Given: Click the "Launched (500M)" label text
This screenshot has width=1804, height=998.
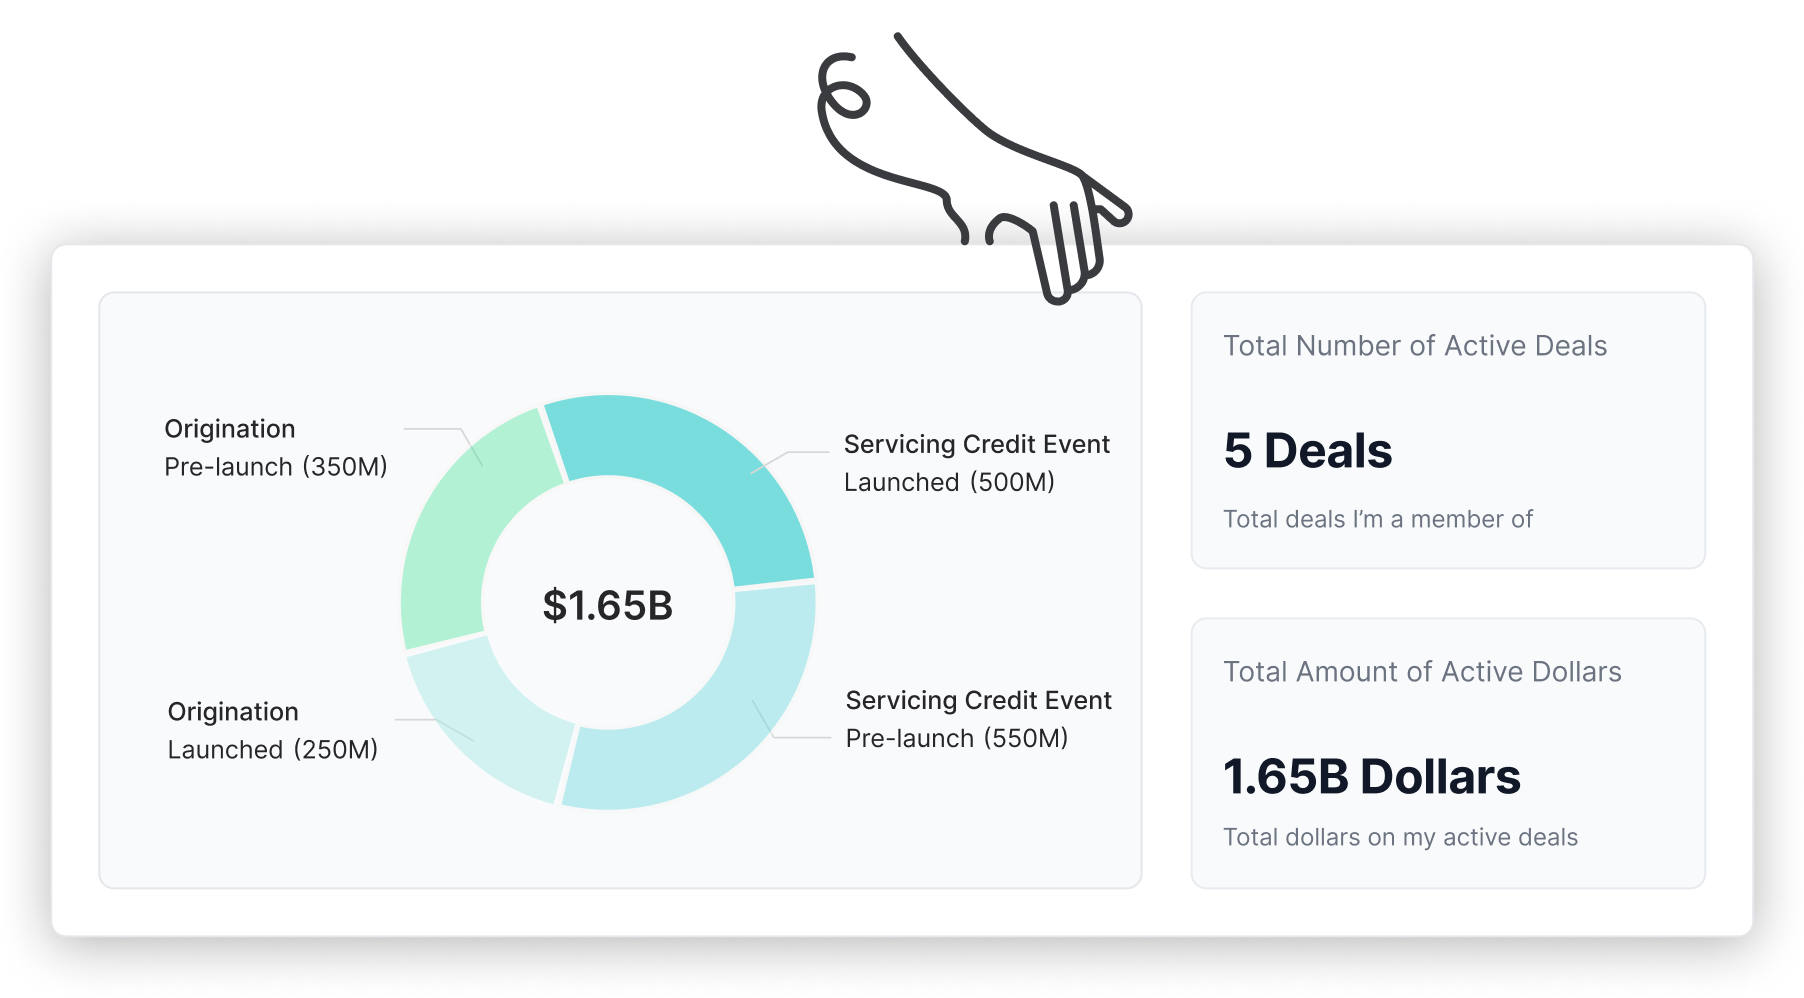Looking at the screenshot, I should click(x=949, y=482).
